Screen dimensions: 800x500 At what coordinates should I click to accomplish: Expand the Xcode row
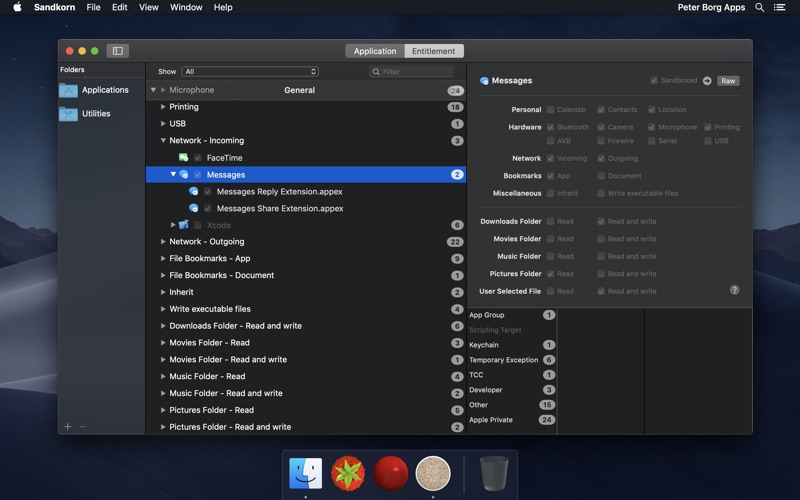tap(173, 224)
